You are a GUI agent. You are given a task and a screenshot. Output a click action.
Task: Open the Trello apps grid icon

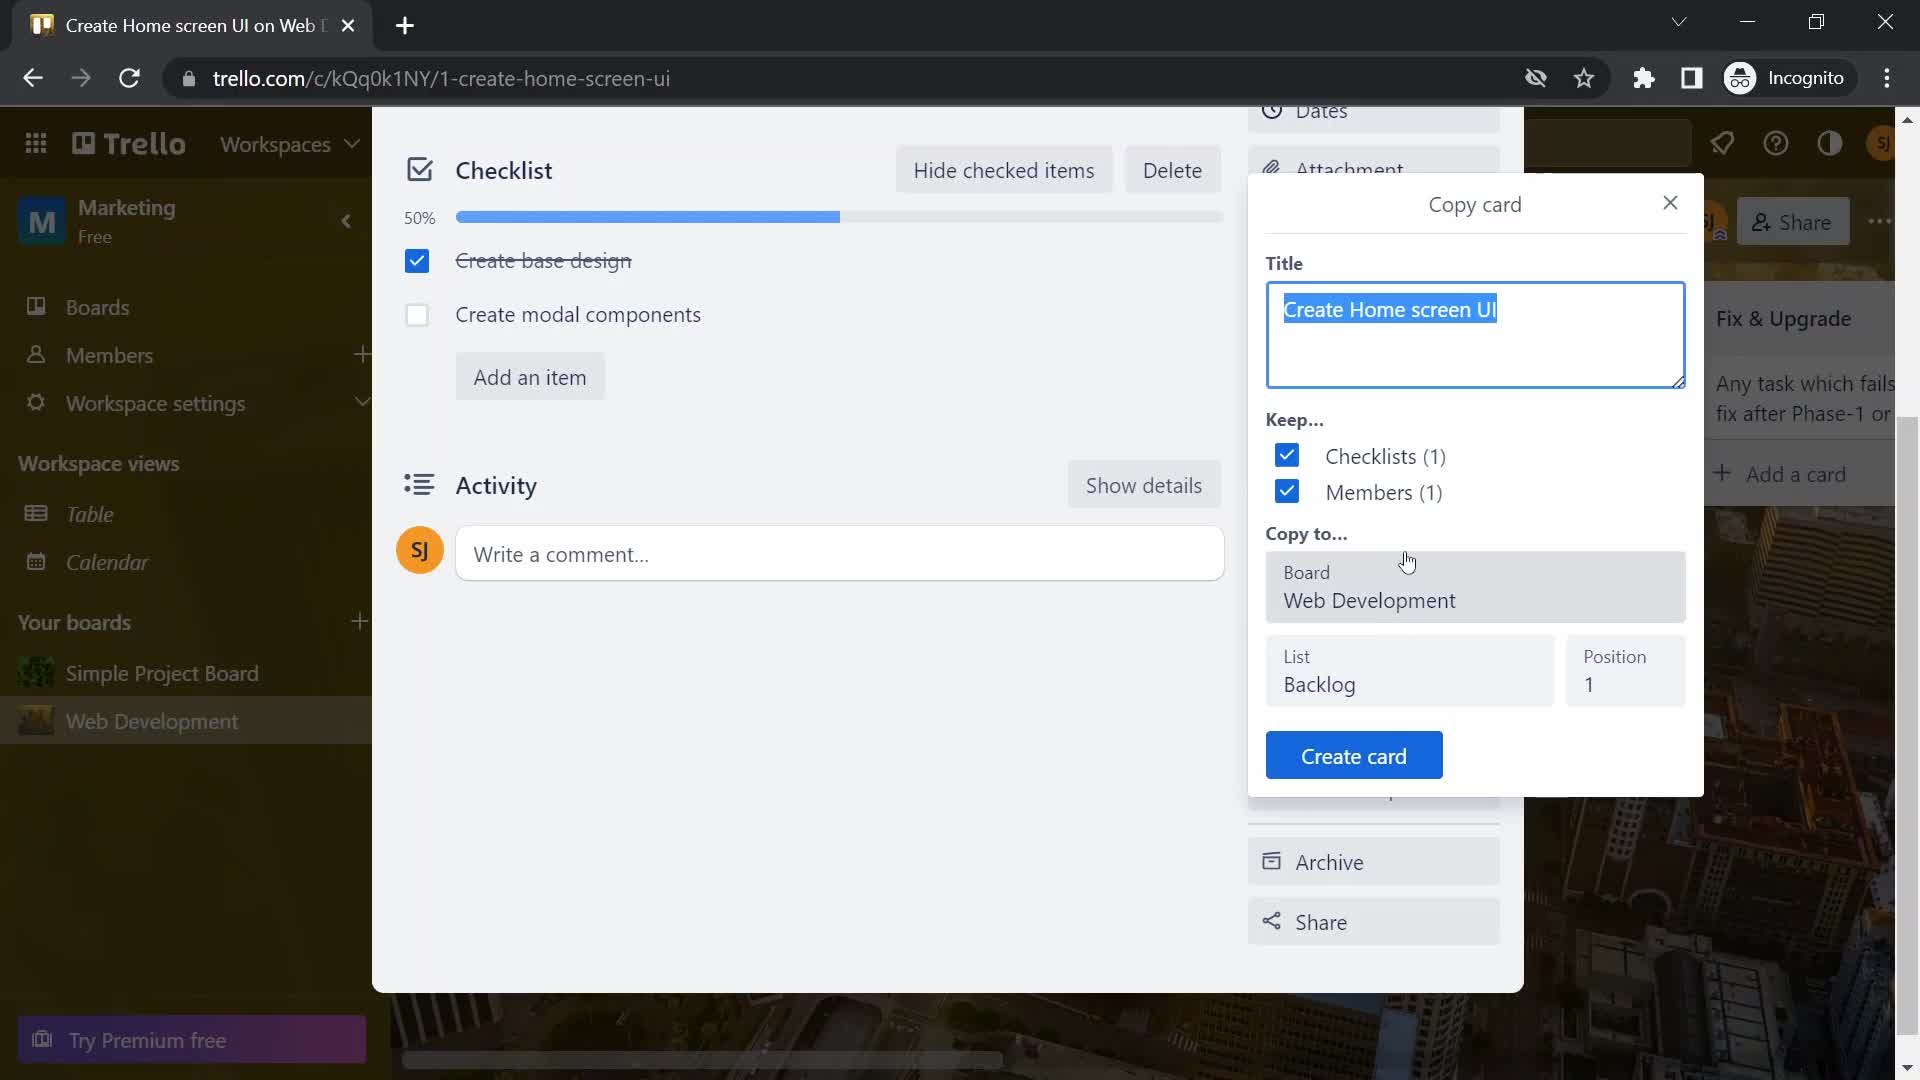coord(36,144)
